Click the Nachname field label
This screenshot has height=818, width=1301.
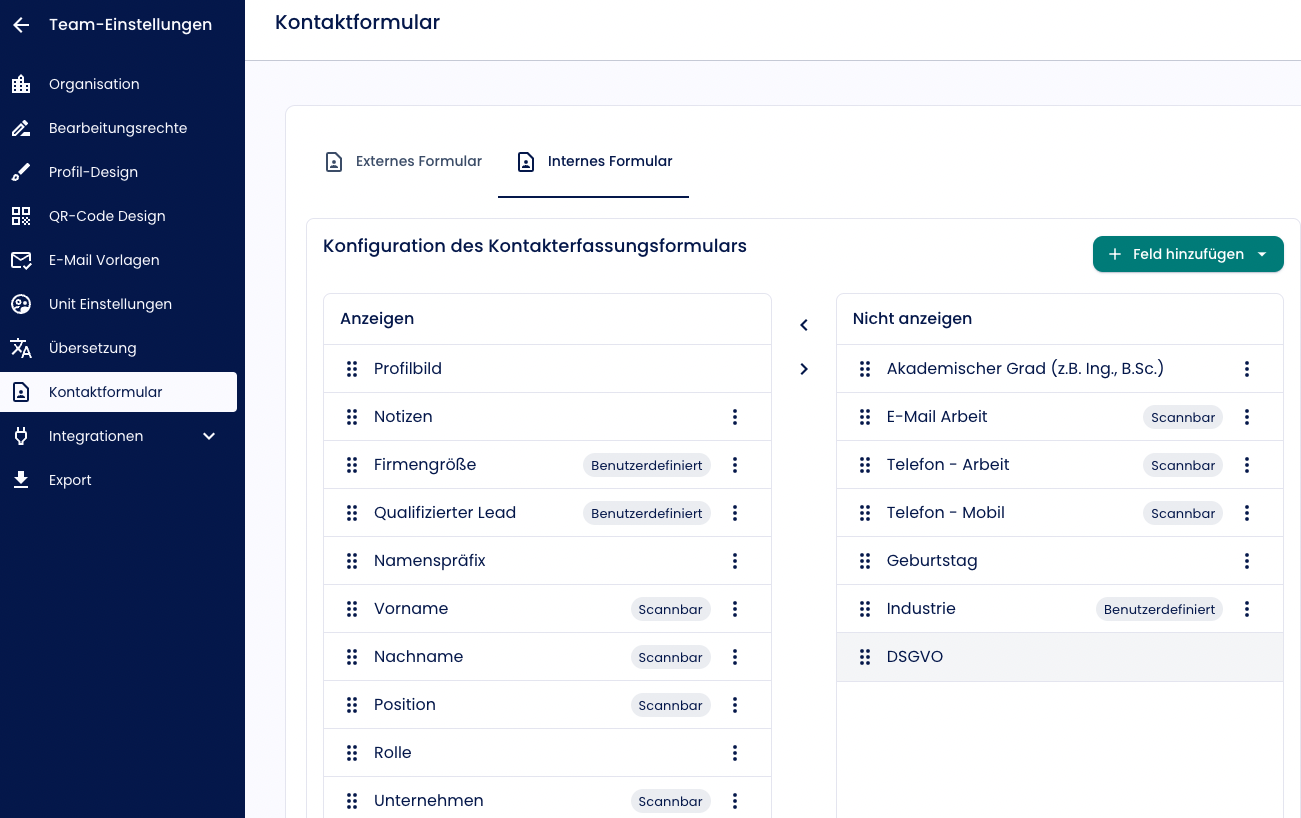[x=419, y=657]
